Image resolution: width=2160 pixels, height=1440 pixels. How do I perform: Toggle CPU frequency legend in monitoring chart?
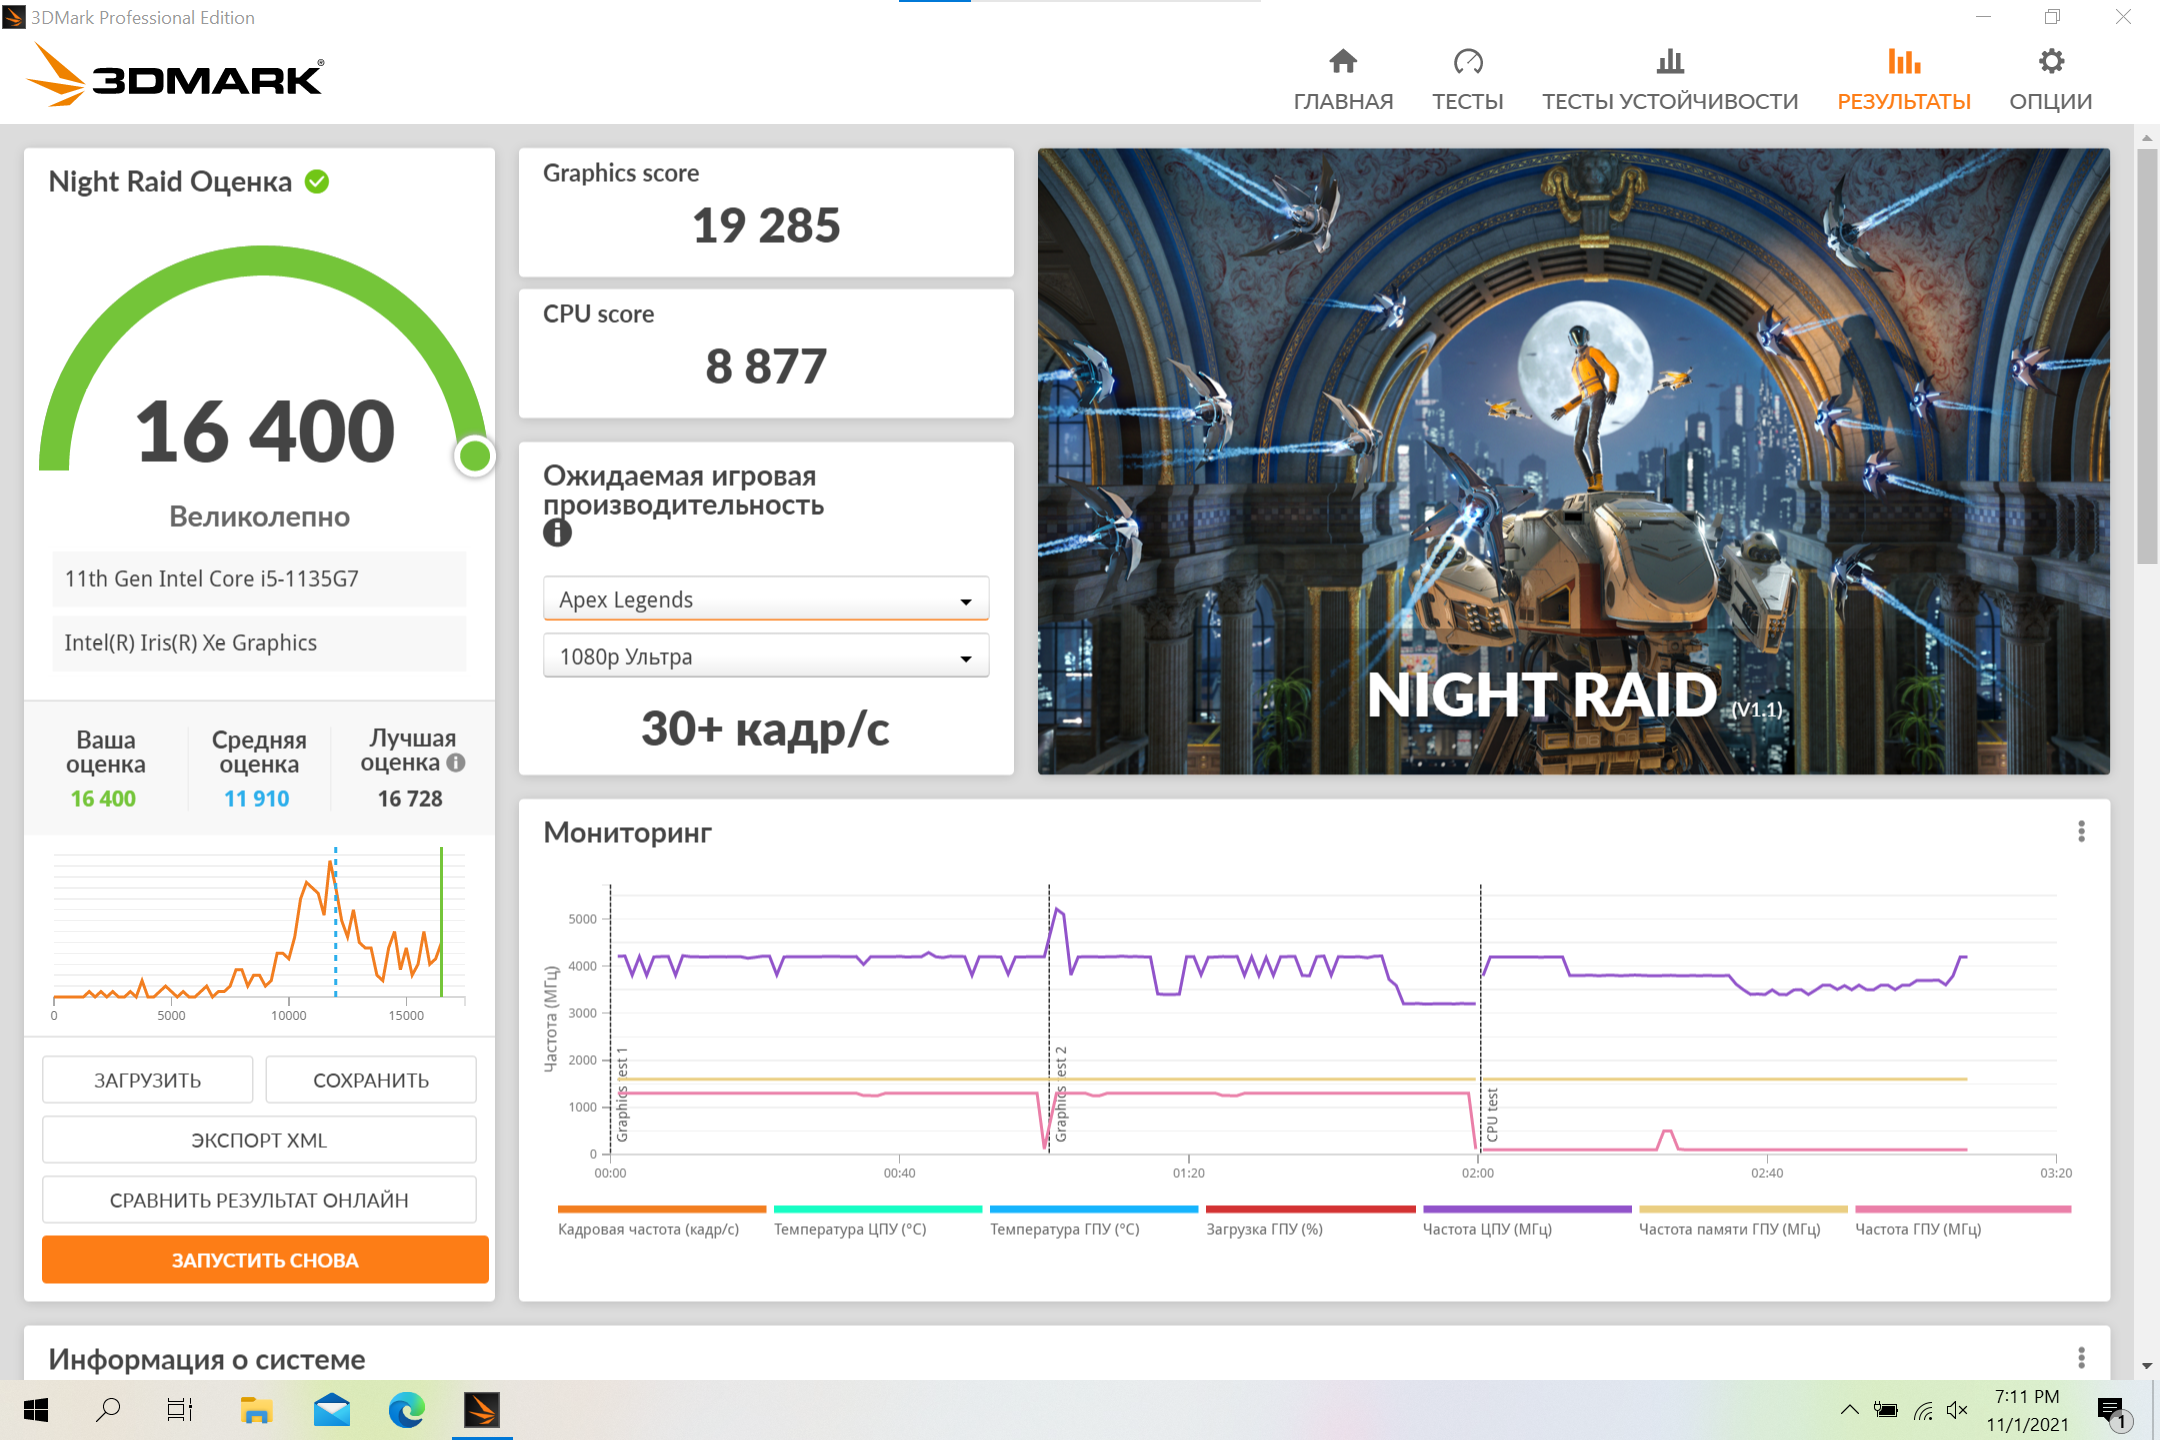tap(1487, 1229)
